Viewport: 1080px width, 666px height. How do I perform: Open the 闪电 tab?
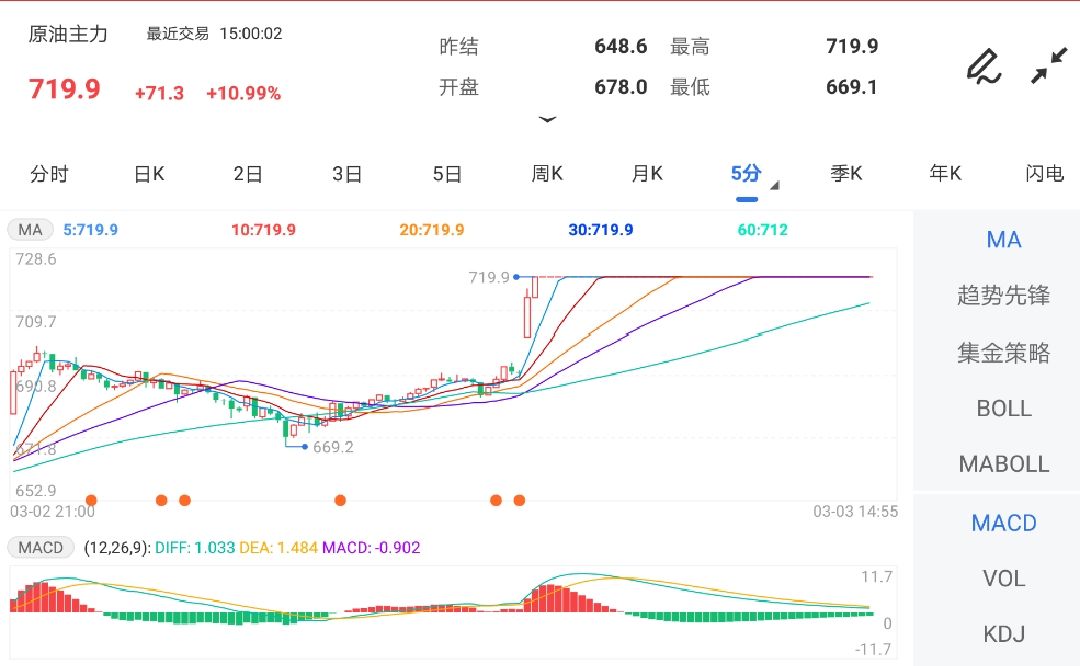1044,174
